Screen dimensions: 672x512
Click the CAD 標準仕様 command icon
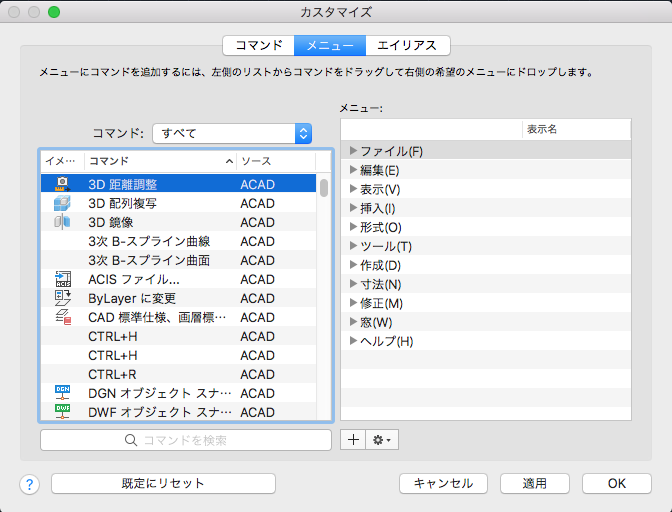[62, 317]
